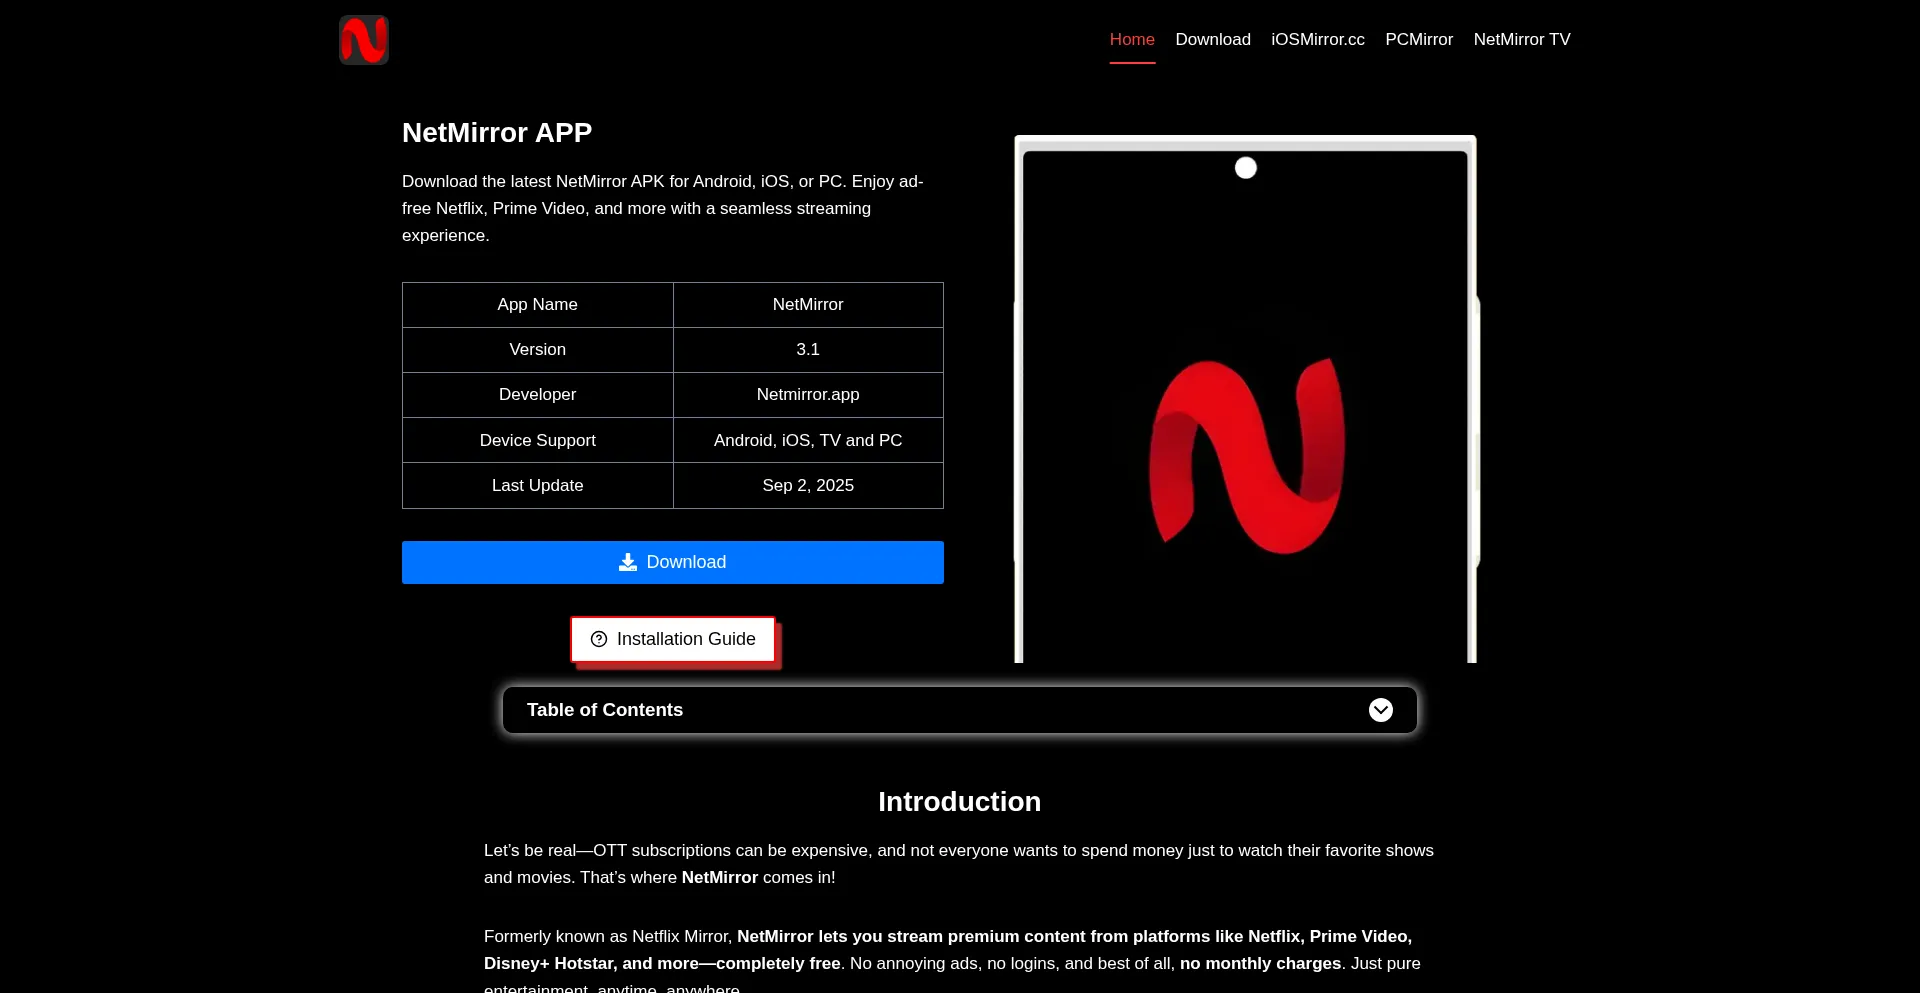Click the App Name label cell

[x=537, y=304]
